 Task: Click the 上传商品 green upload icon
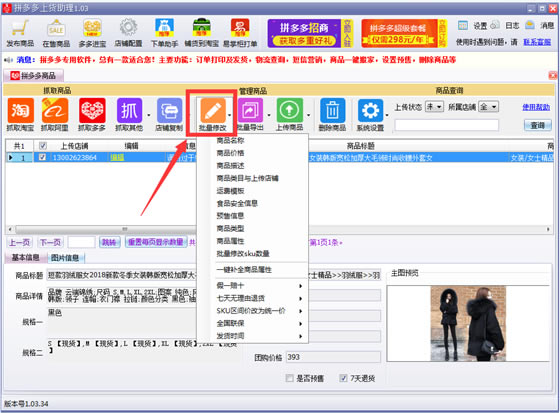pos(289,114)
